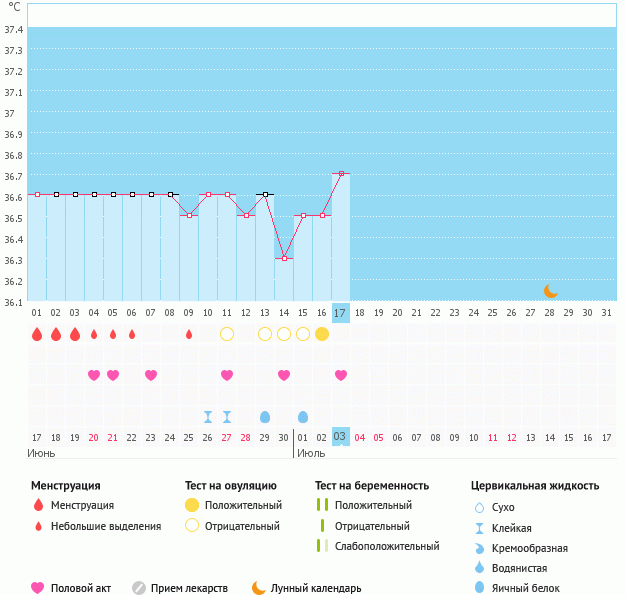Click the gray Прием лекарств icon in the legend
The width and height of the screenshot is (626, 595).
point(139,588)
